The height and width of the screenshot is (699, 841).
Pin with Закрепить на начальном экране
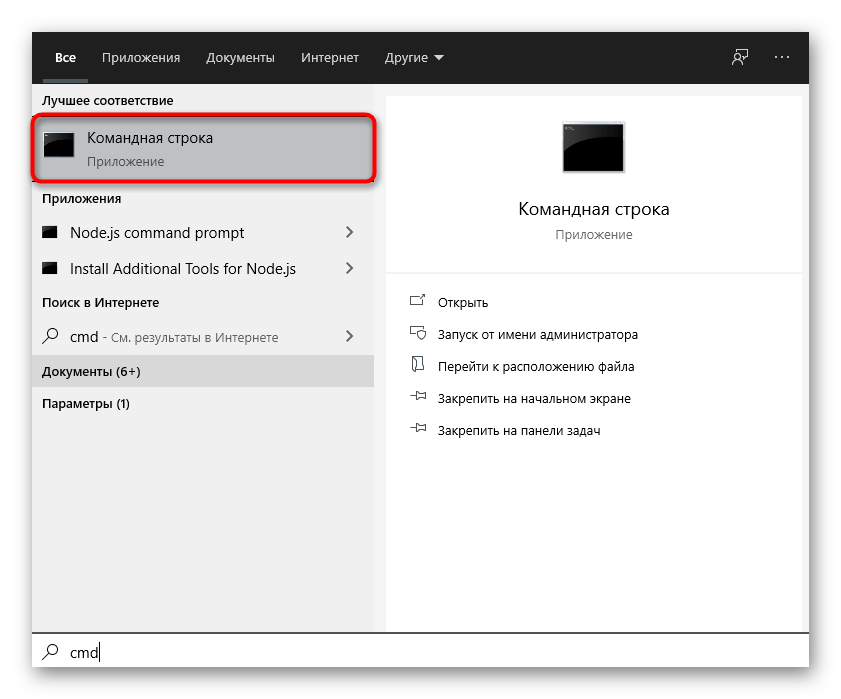pos(533,399)
